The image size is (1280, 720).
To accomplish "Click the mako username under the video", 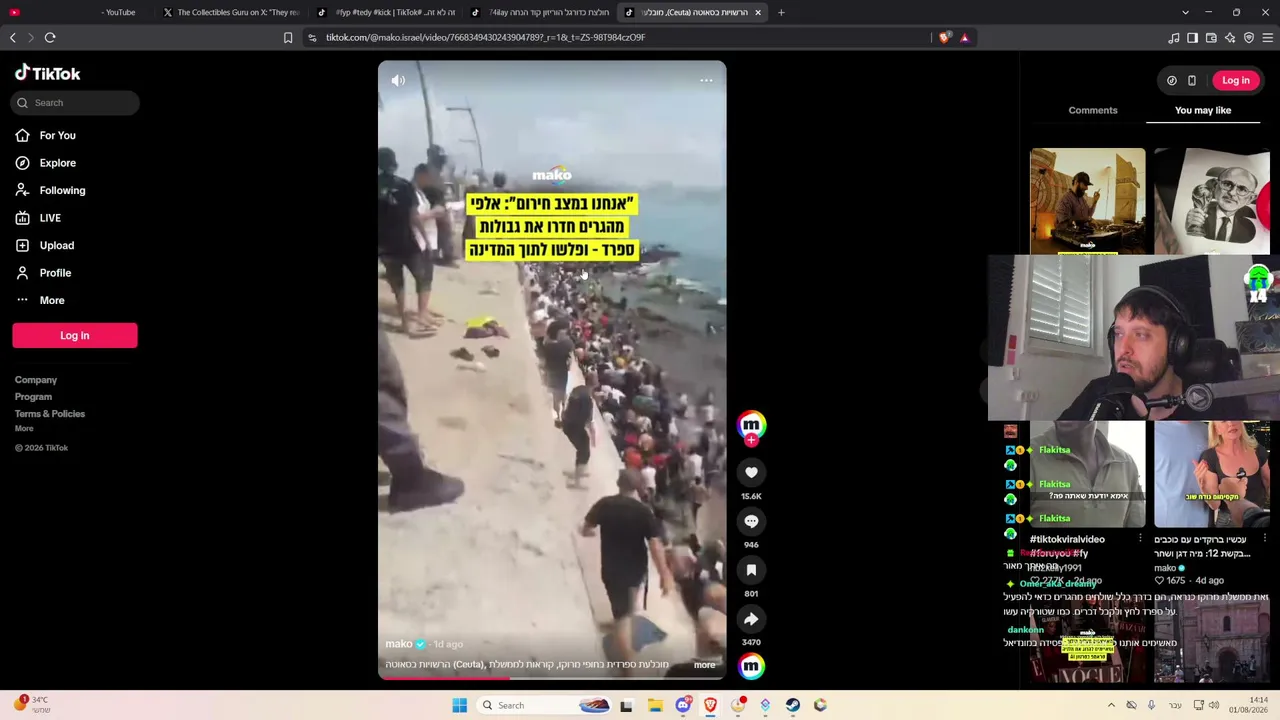I will click(x=399, y=644).
